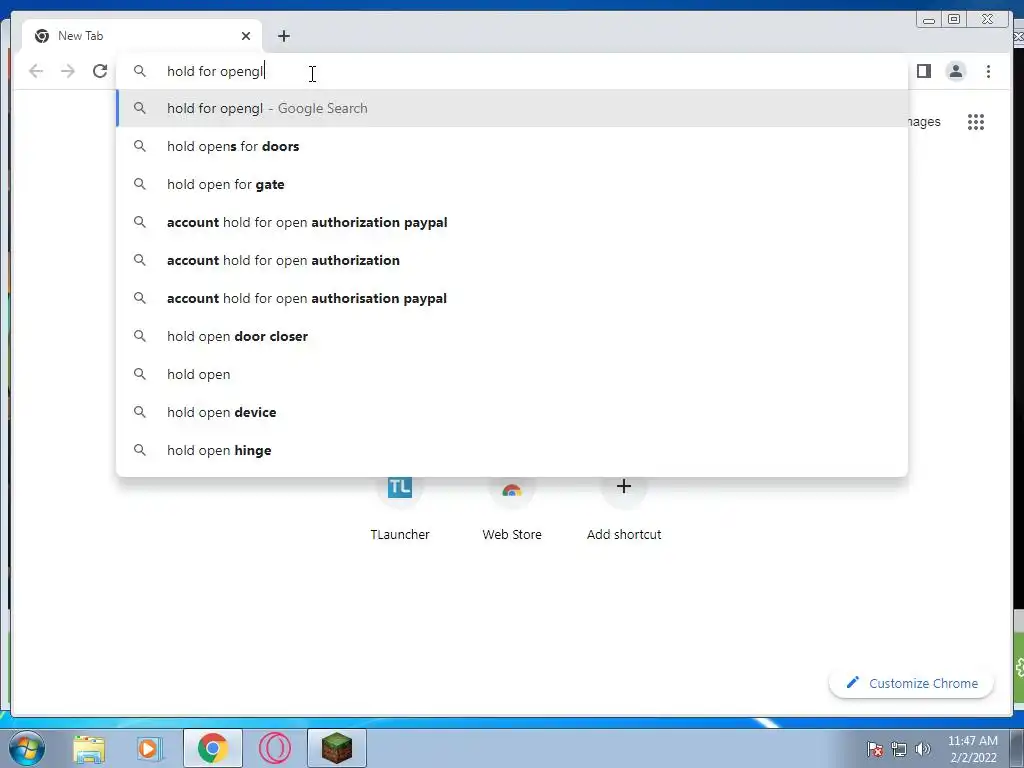
Task: Select 'hold open door closer' suggestion
Action: [x=512, y=336]
